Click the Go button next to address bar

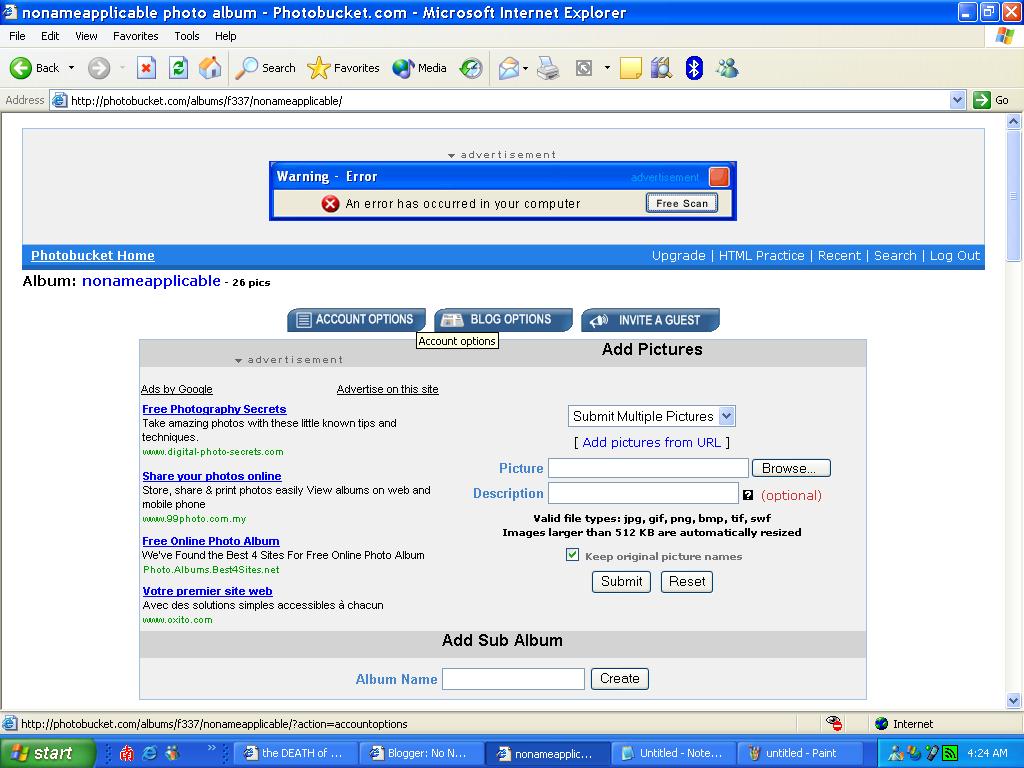click(x=992, y=101)
